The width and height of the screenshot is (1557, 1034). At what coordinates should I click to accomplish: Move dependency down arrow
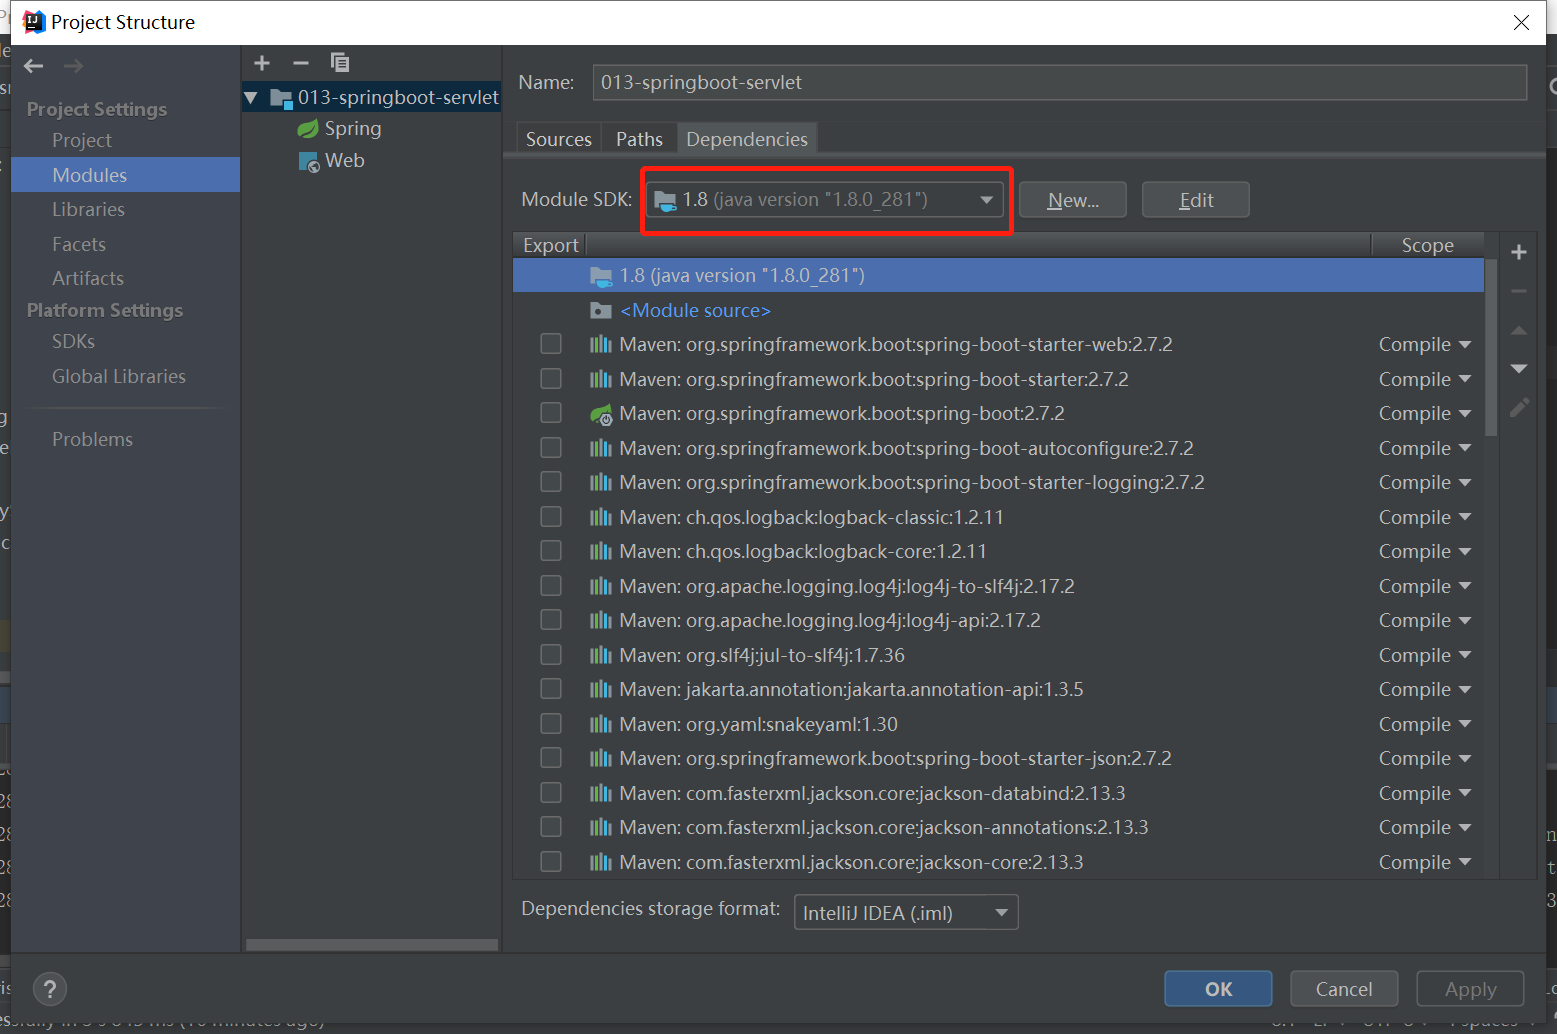pos(1519,369)
